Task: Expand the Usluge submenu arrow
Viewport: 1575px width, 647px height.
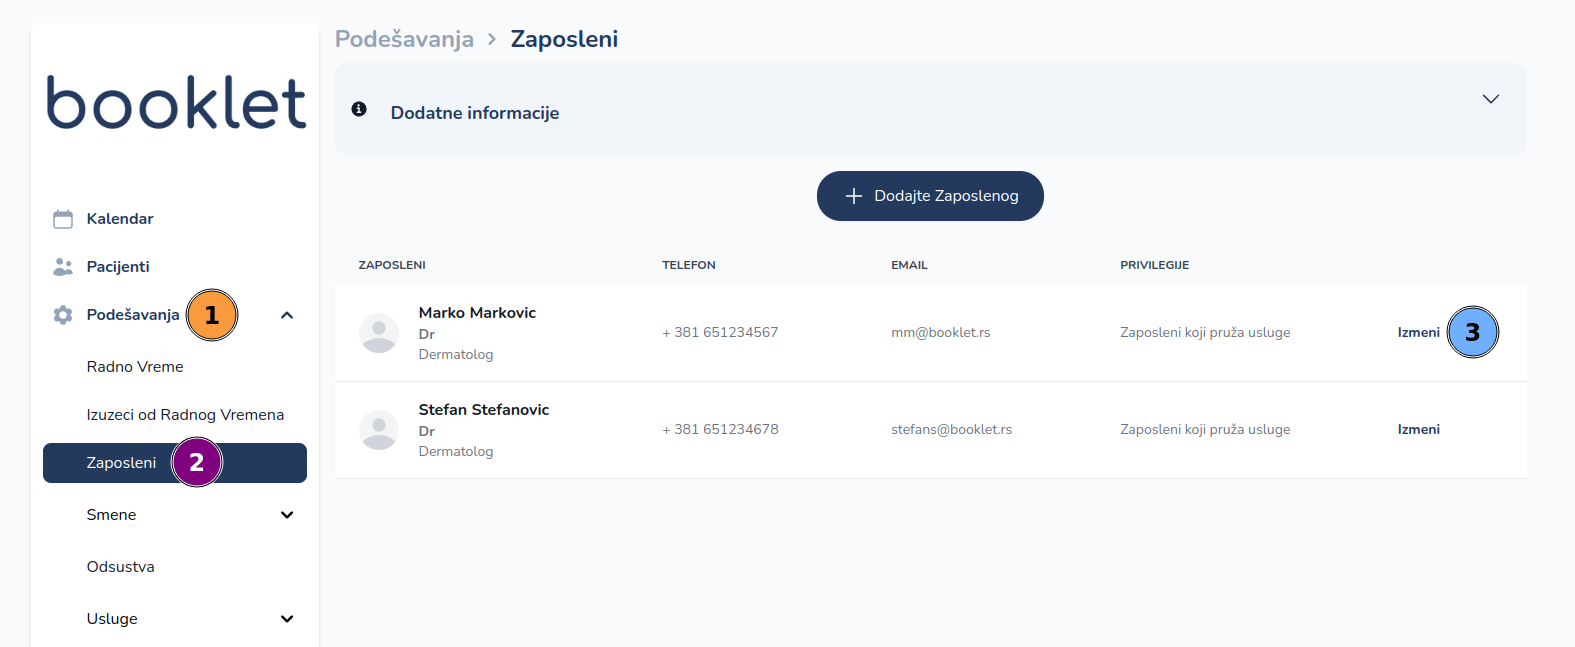Action: [x=287, y=619]
